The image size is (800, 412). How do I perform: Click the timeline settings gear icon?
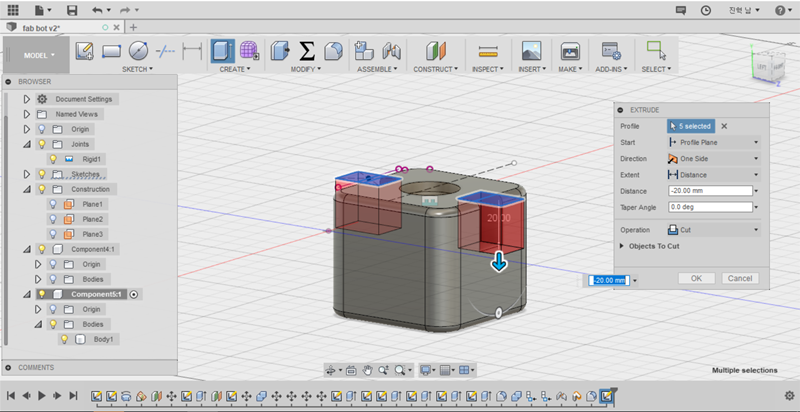[x=789, y=396]
